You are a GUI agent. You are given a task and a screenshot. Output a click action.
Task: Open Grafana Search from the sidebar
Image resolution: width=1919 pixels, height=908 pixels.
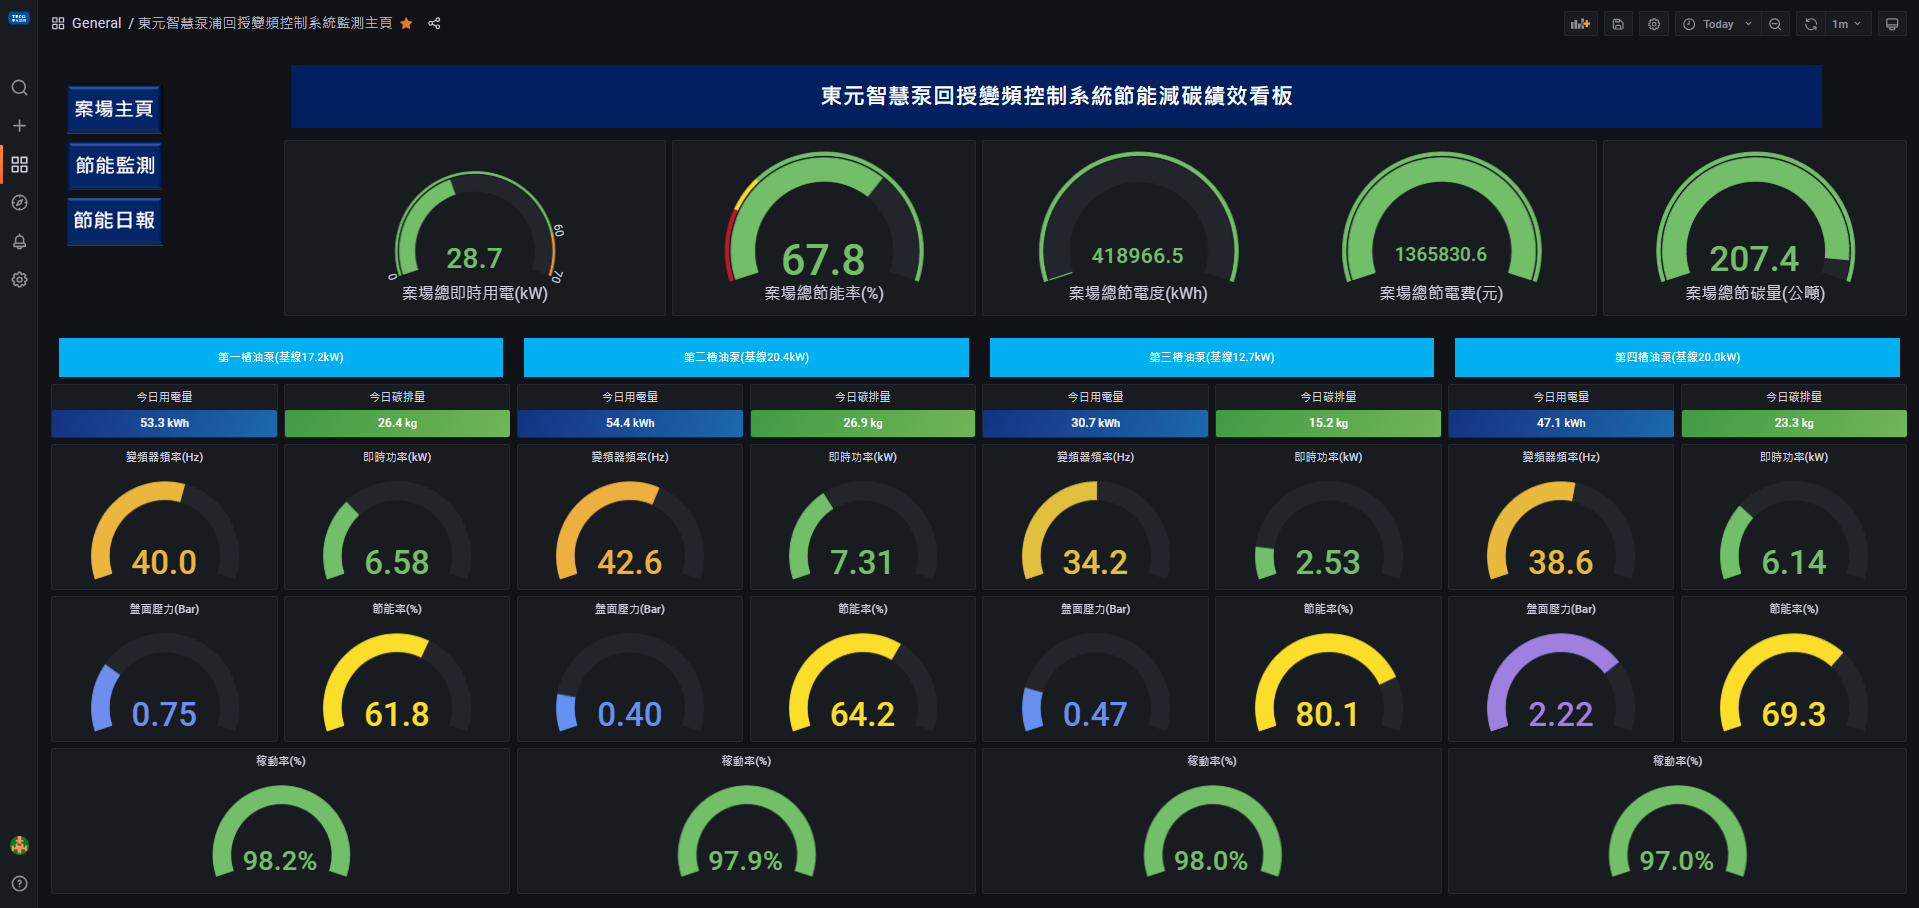pos(19,88)
